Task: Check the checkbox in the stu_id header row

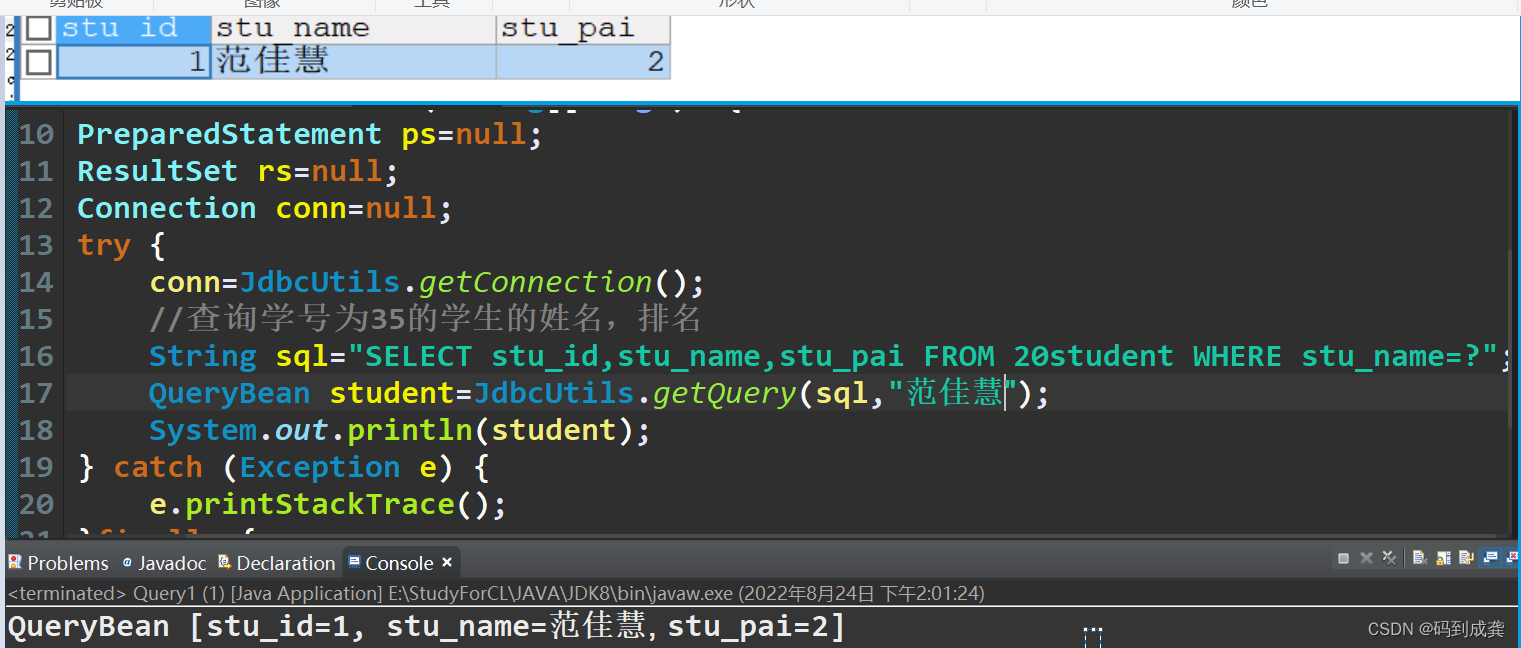Action: coord(38,28)
